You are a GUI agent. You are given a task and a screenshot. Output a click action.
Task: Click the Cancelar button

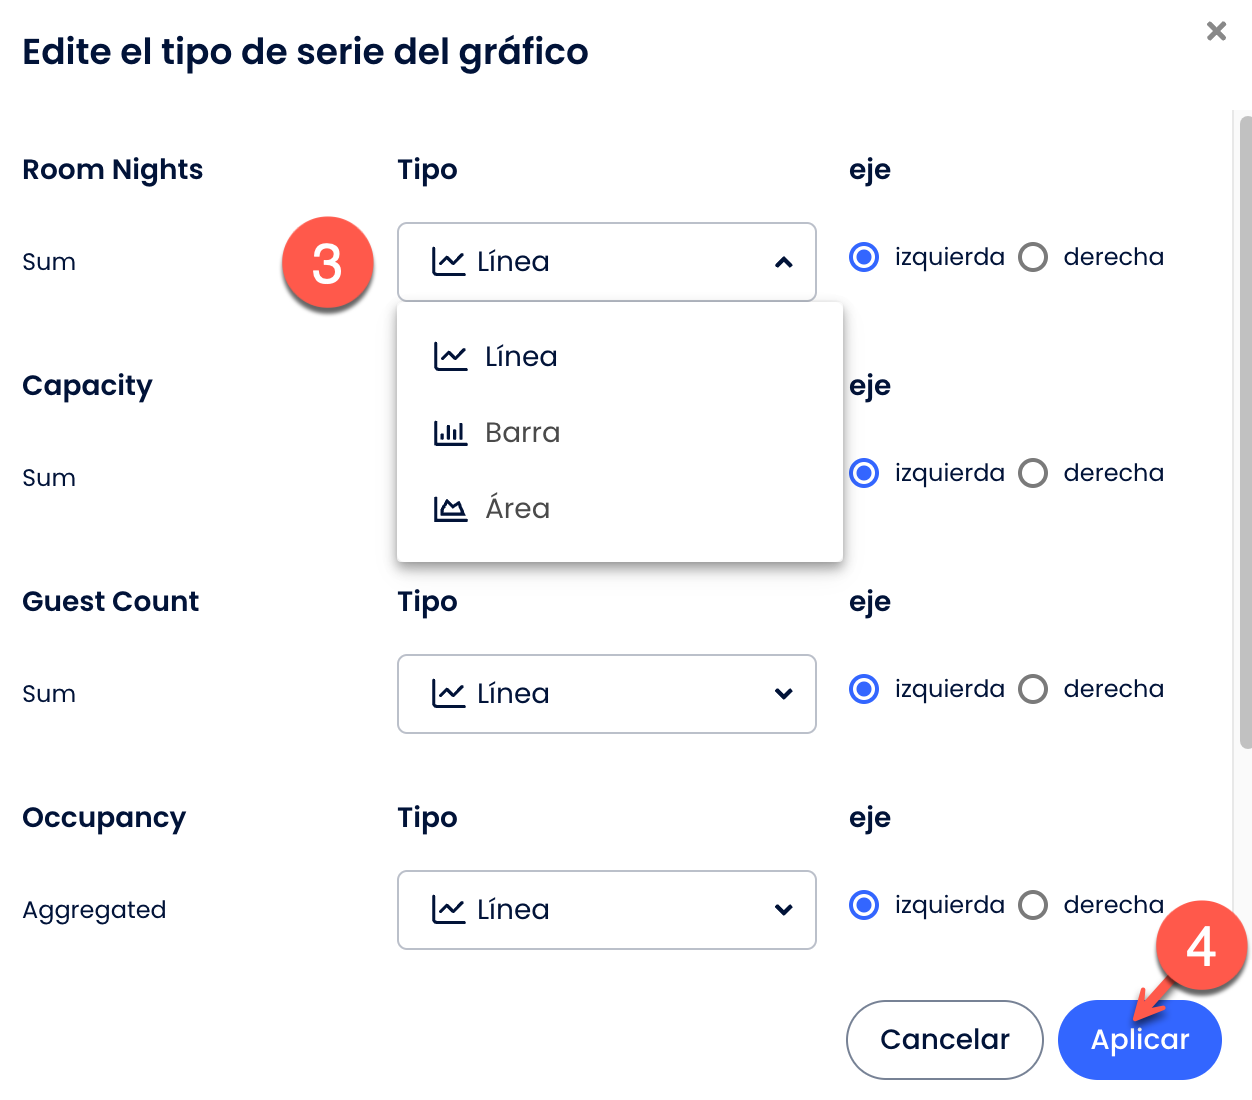pyautogui.click(x=945, y=1040)
